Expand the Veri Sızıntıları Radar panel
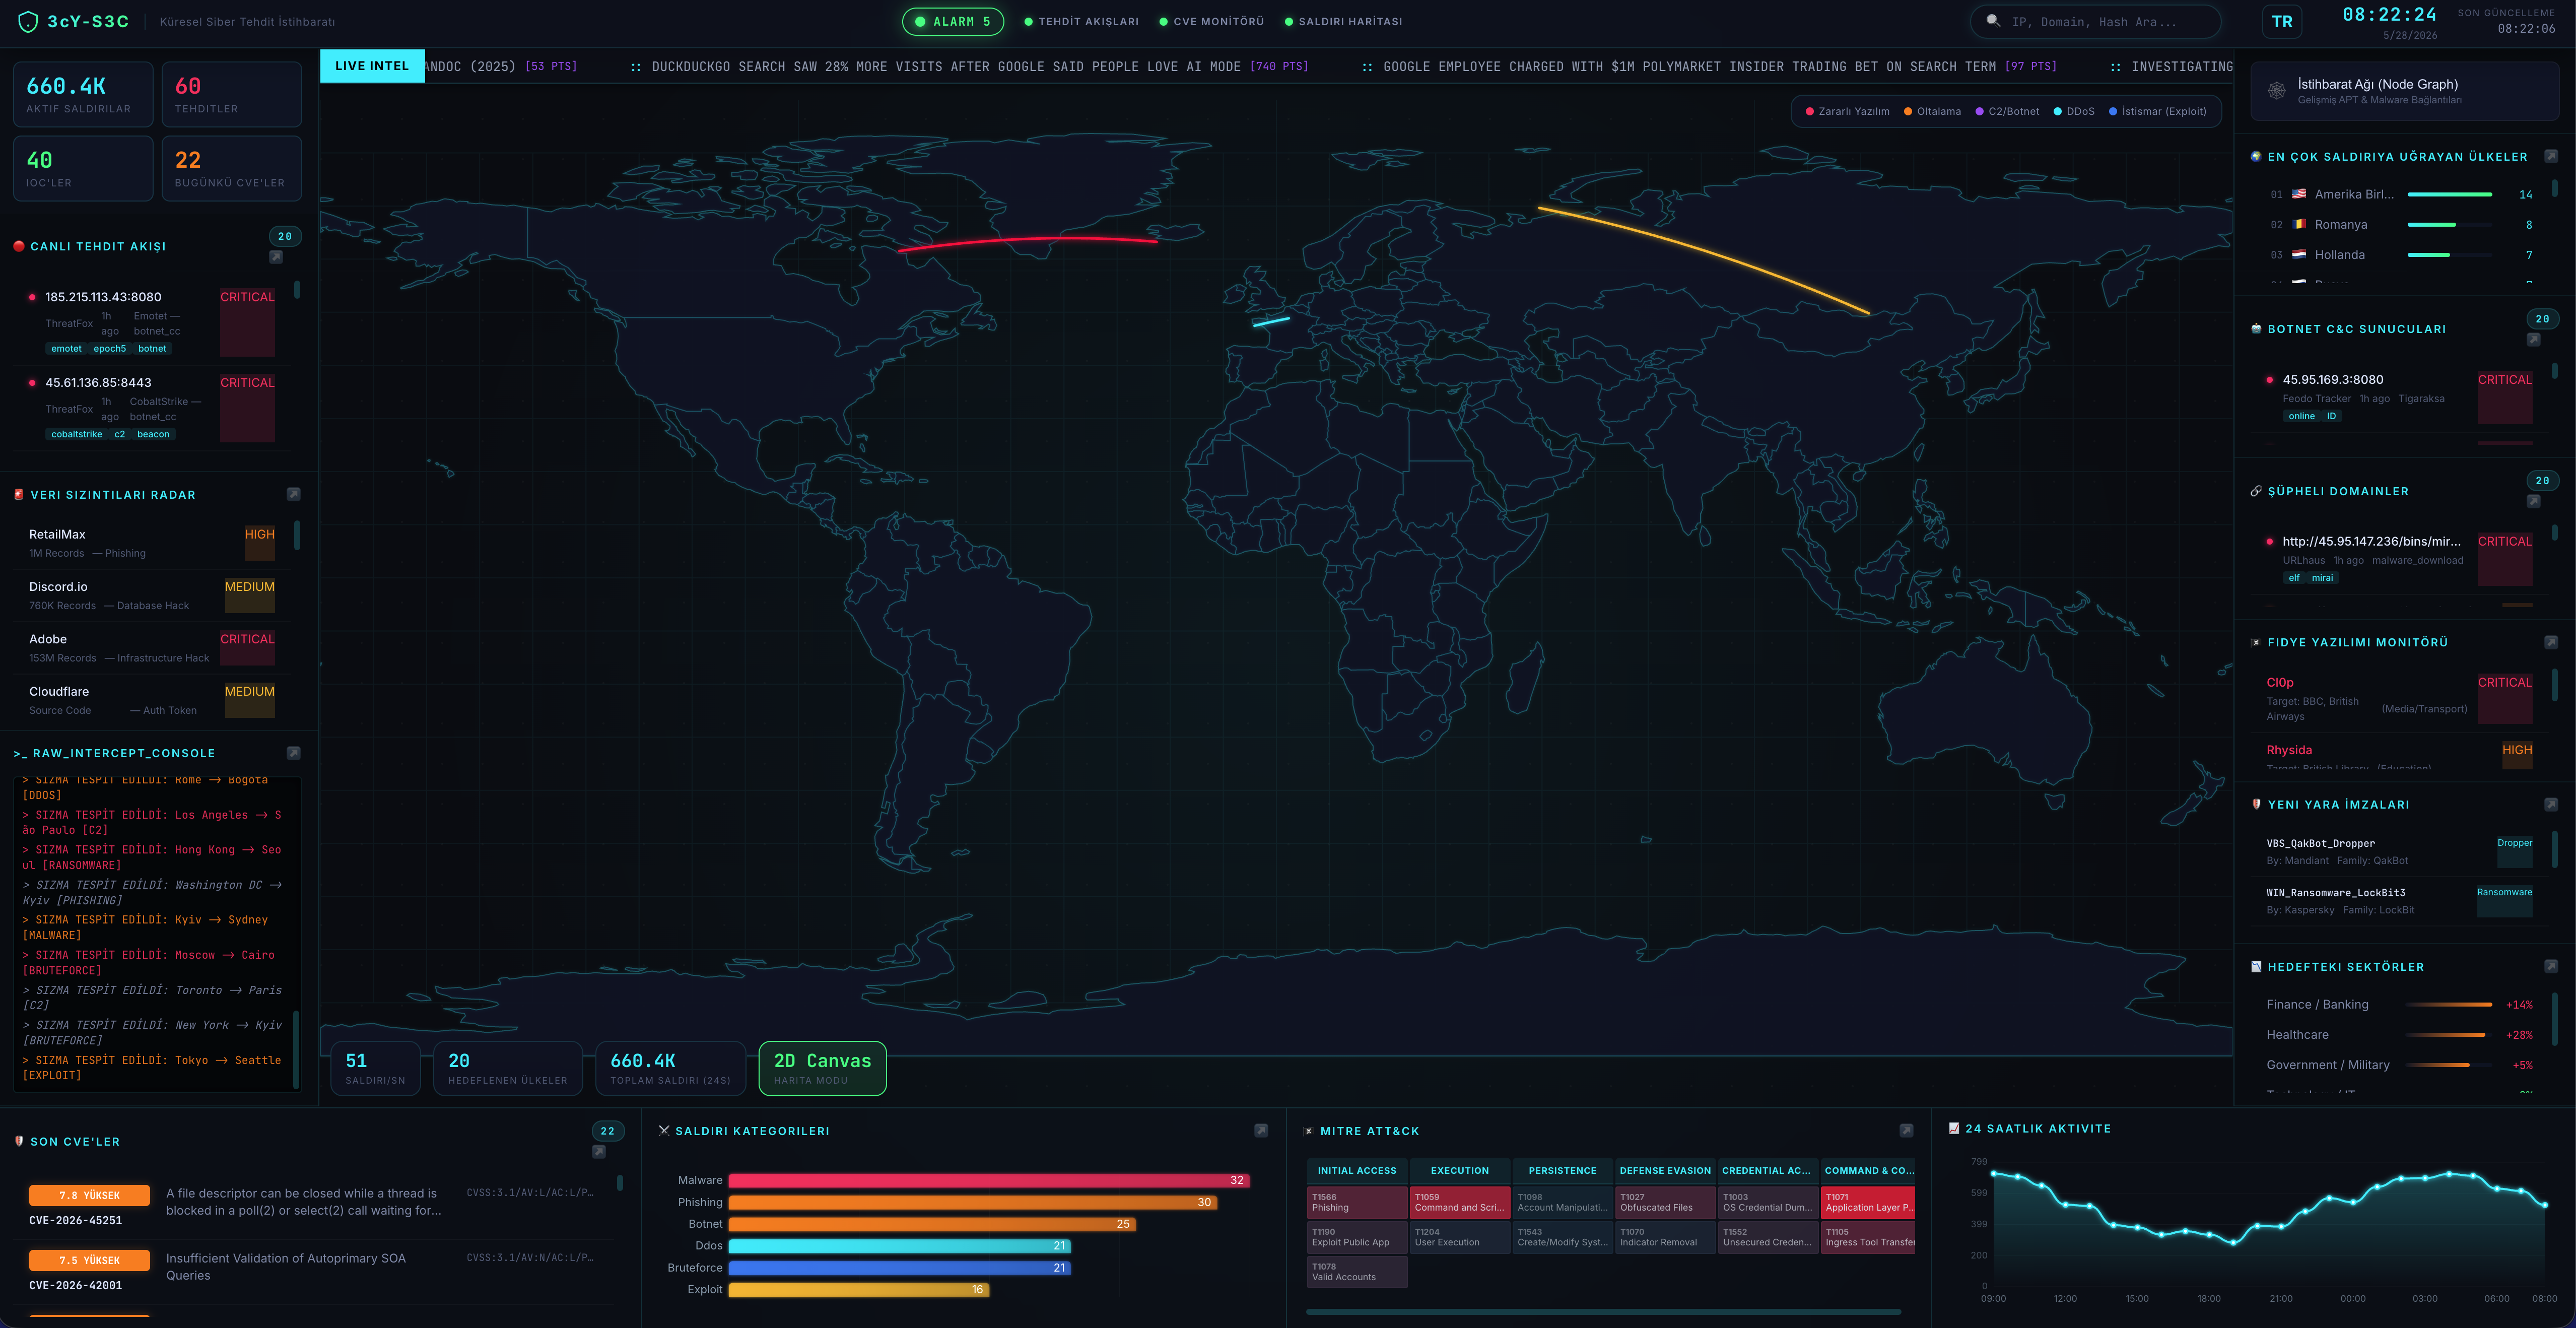Screen dimensions: 2576x1328 293,494
